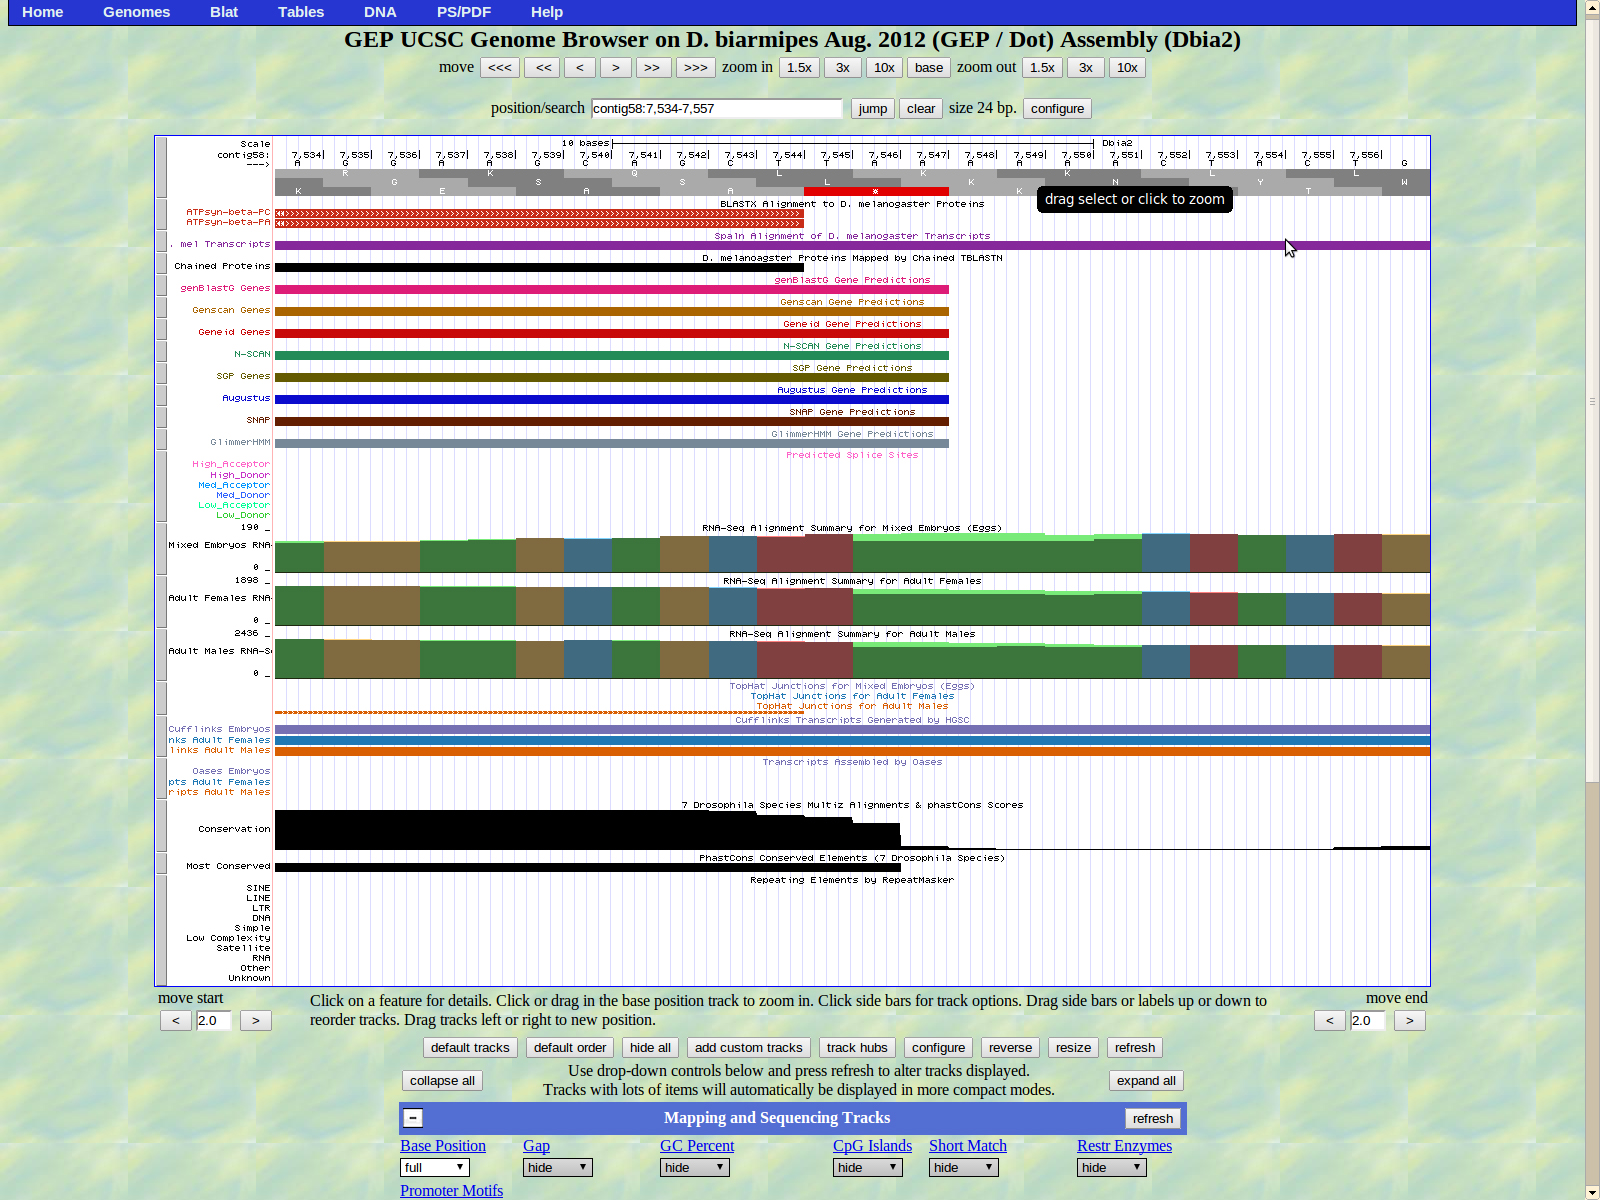The image size is (1600, 1200).
Task: Open the Gap track visibility dropdown
Action: (557, 1167)
